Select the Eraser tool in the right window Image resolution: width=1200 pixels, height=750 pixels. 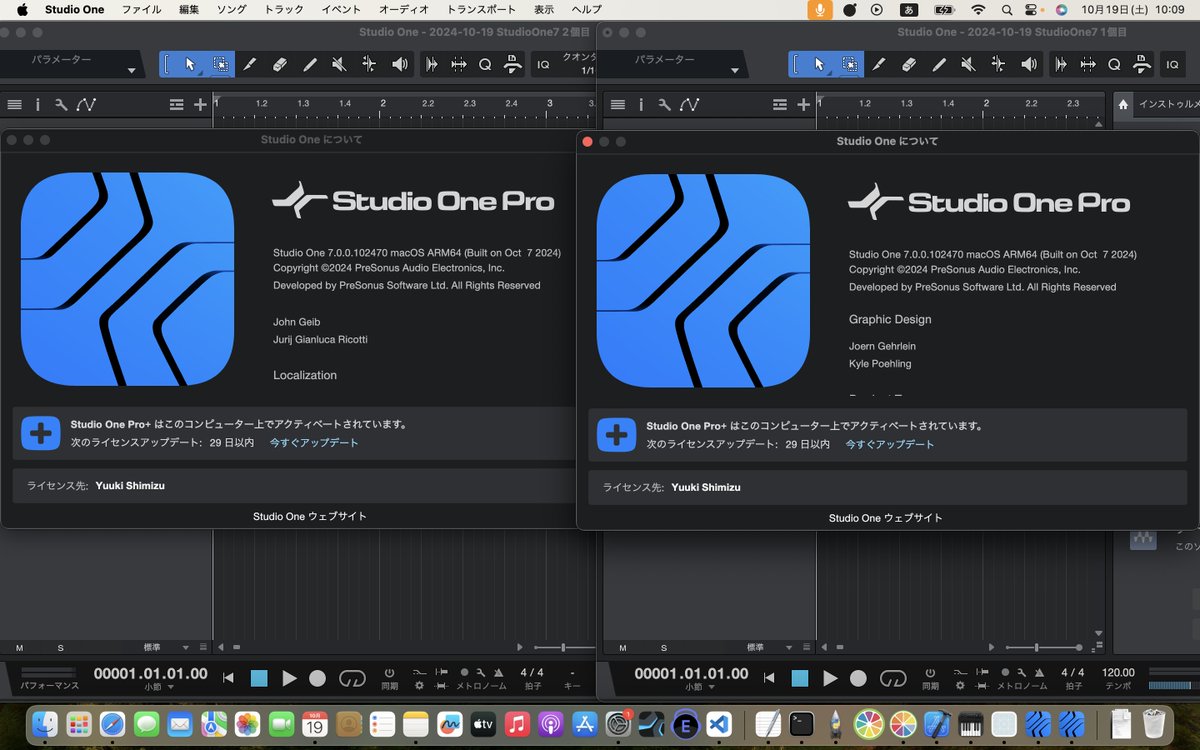[x=909, y=64]
